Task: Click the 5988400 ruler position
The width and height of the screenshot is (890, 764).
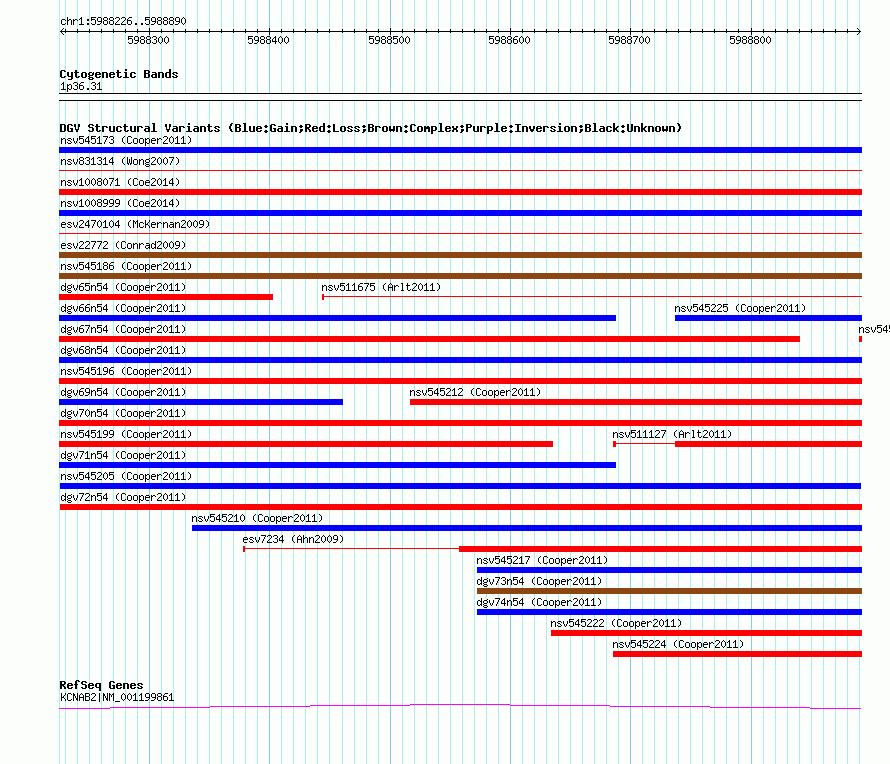Action: 268,40
